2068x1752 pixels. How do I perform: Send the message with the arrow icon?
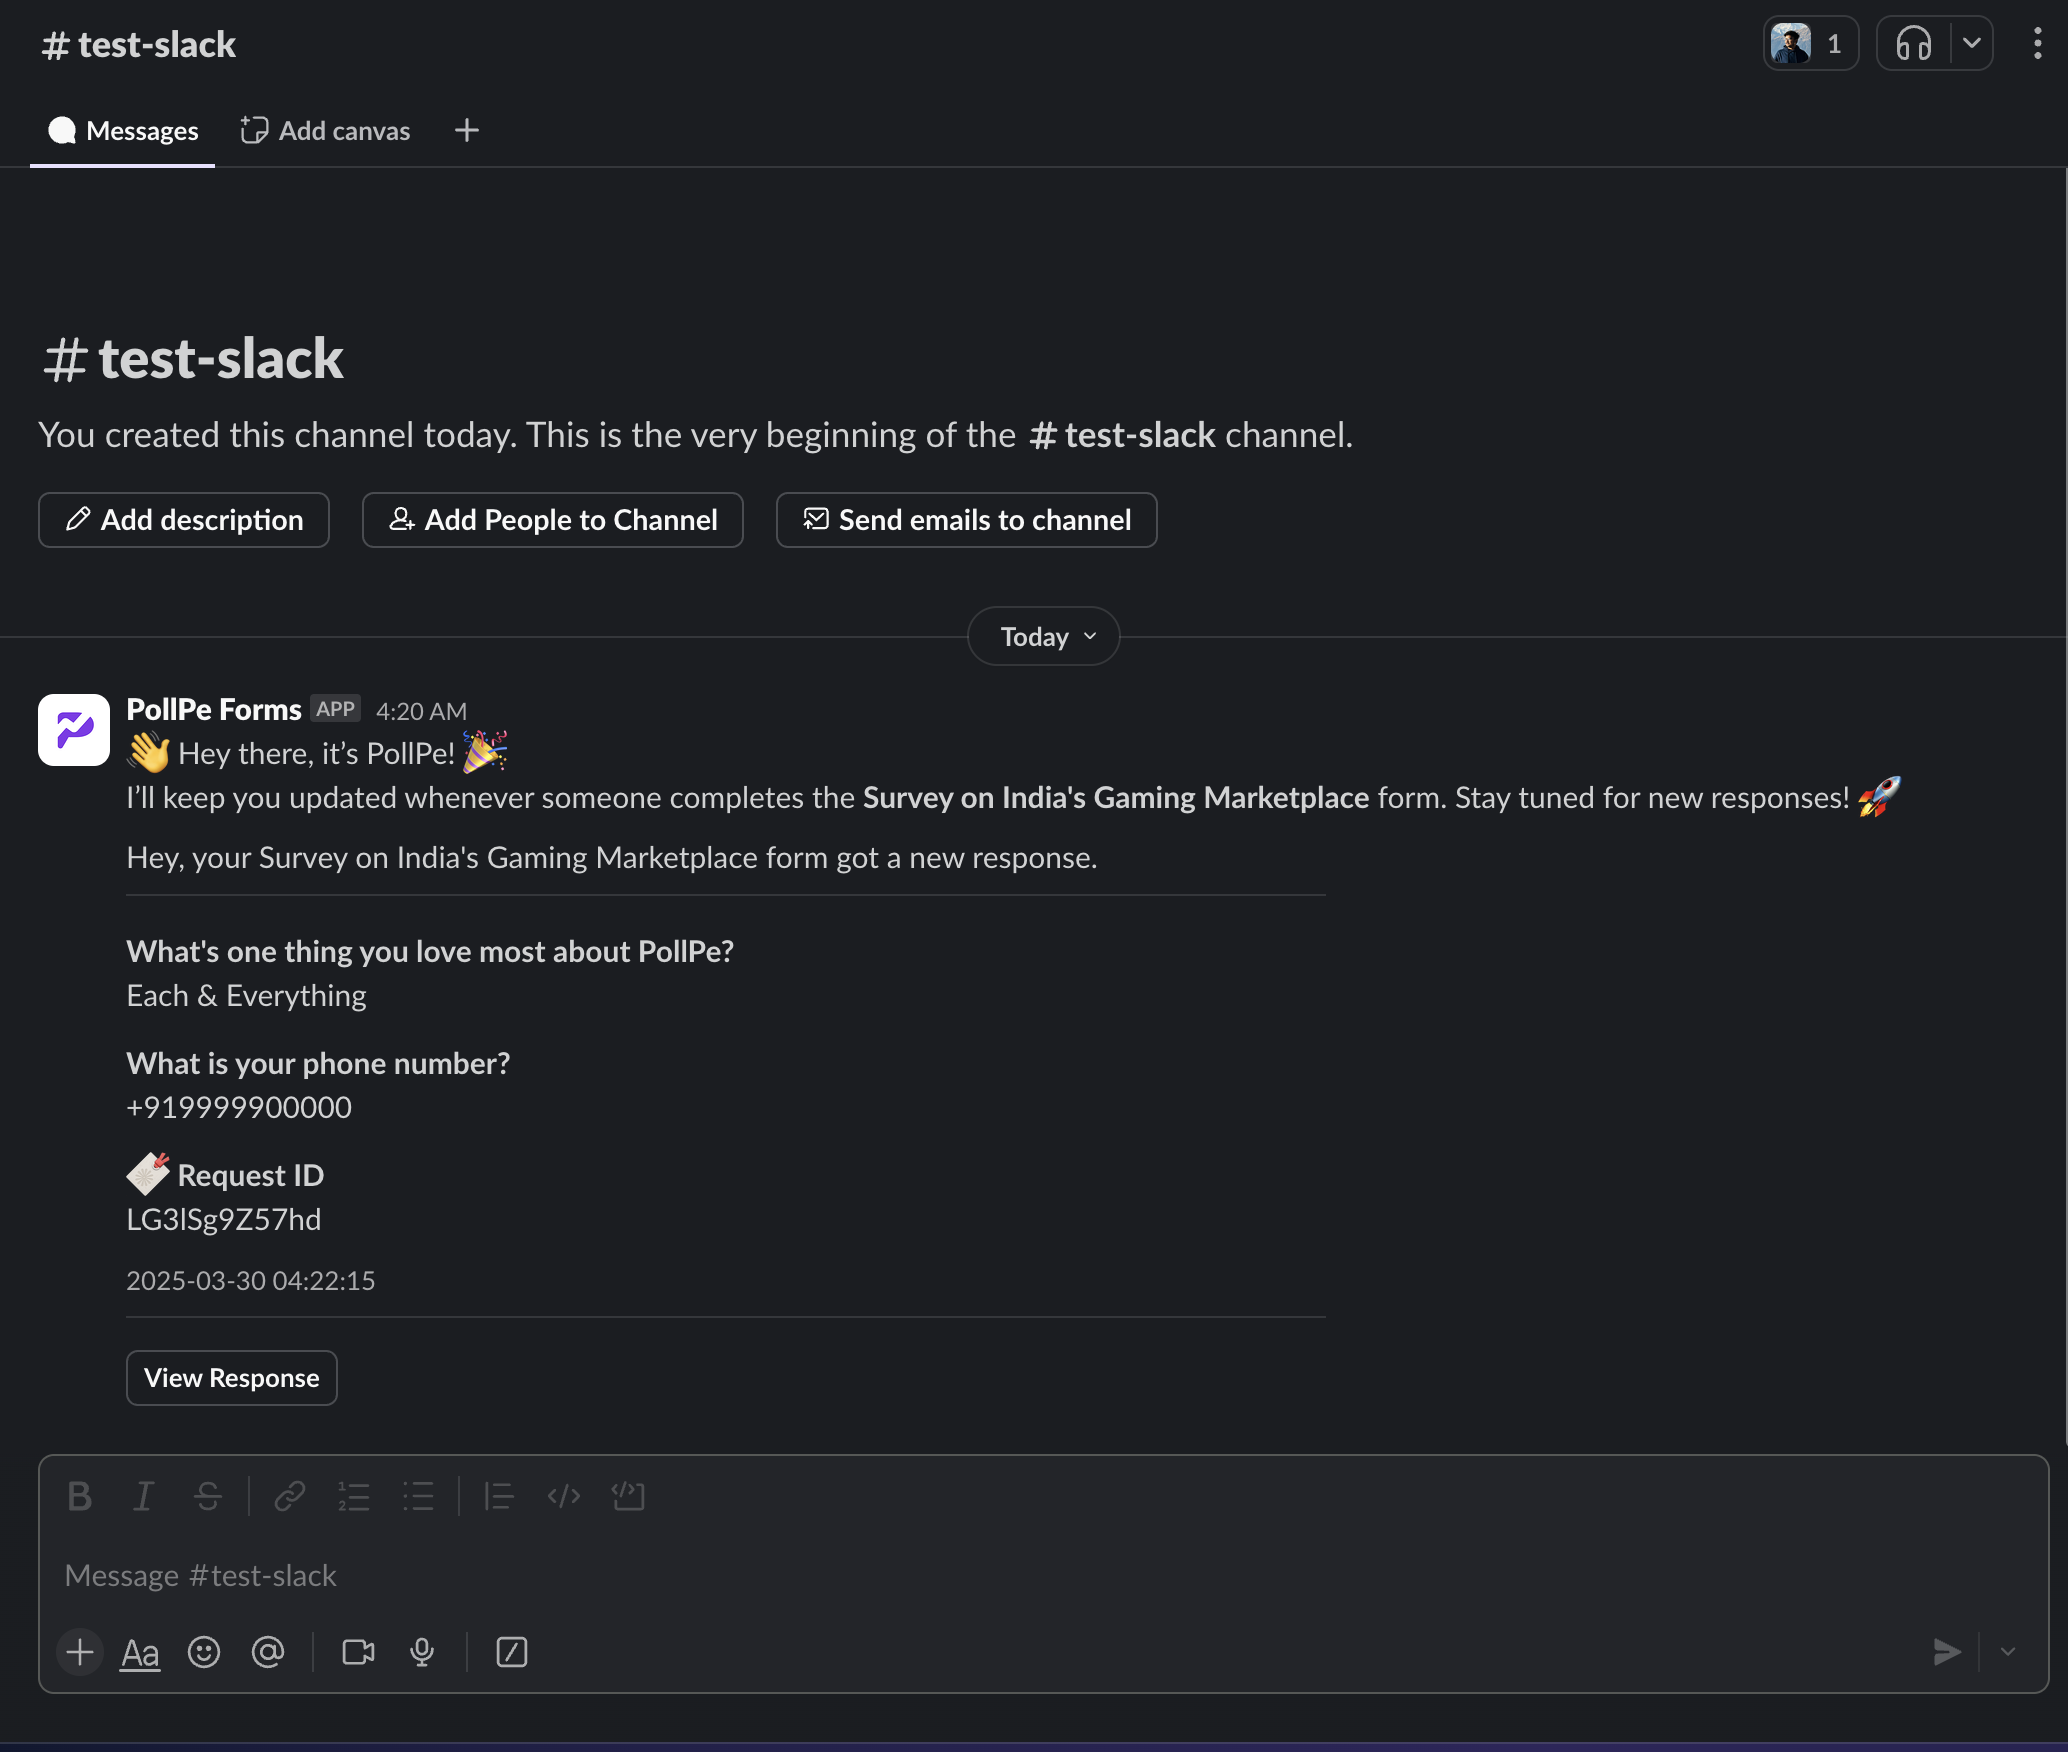tap(1946, 1652)
